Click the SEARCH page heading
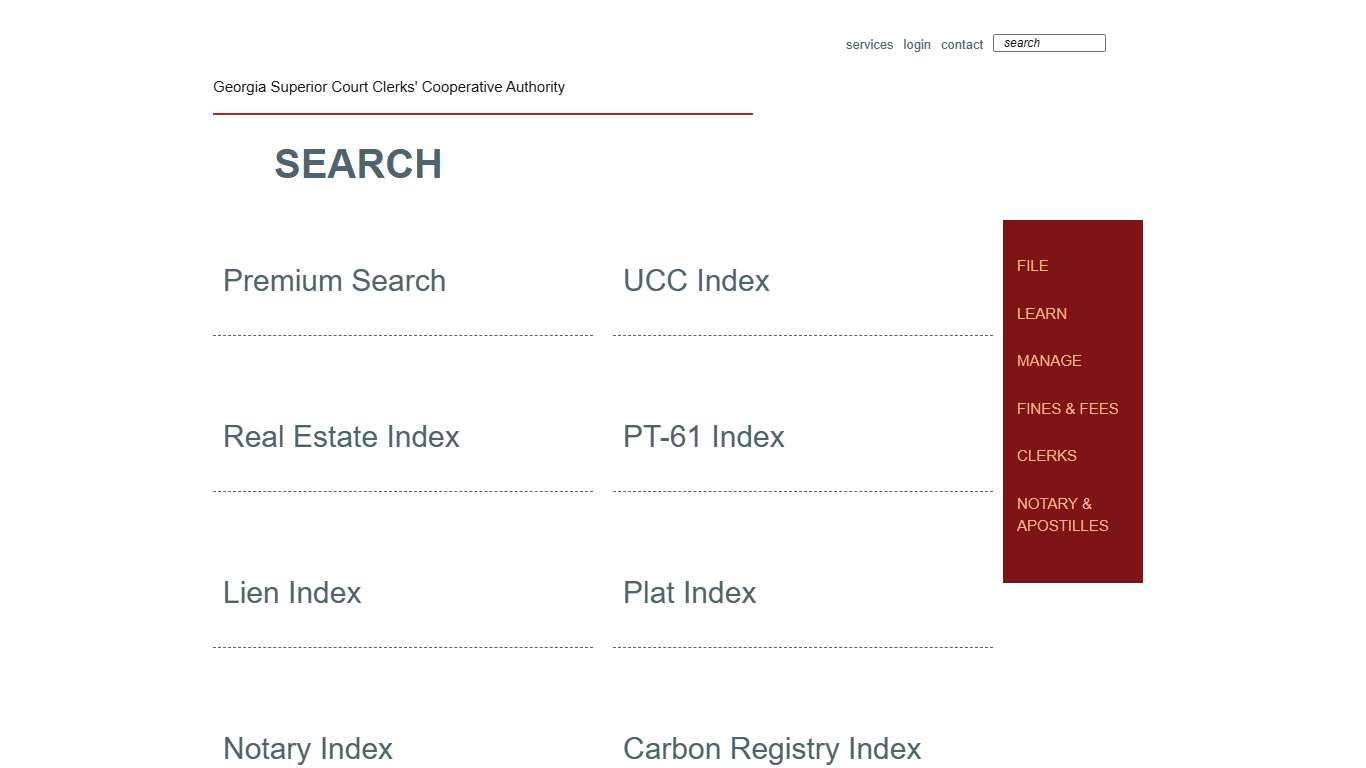 tap(358, 164)
